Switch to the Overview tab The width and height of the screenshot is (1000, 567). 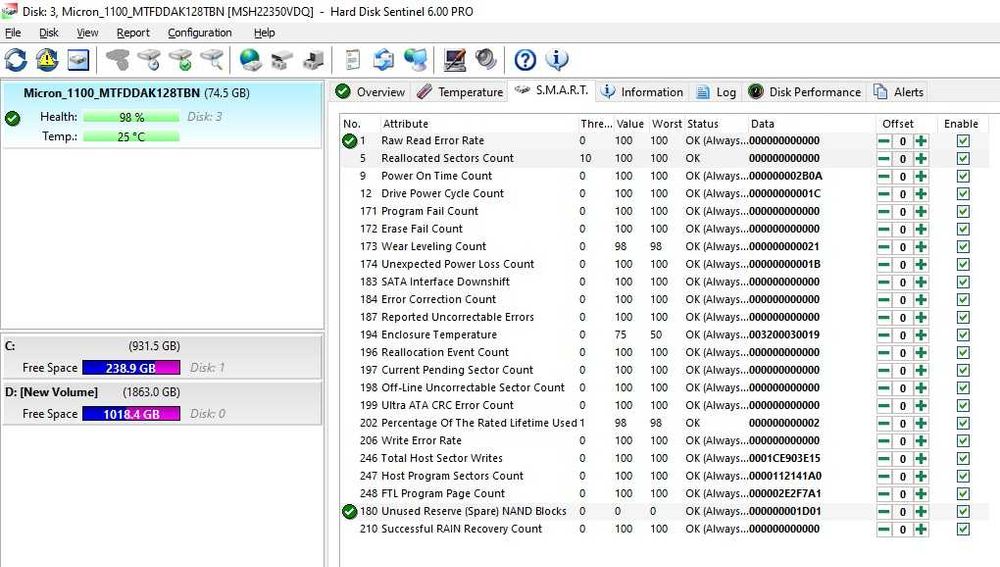[370, 92]
